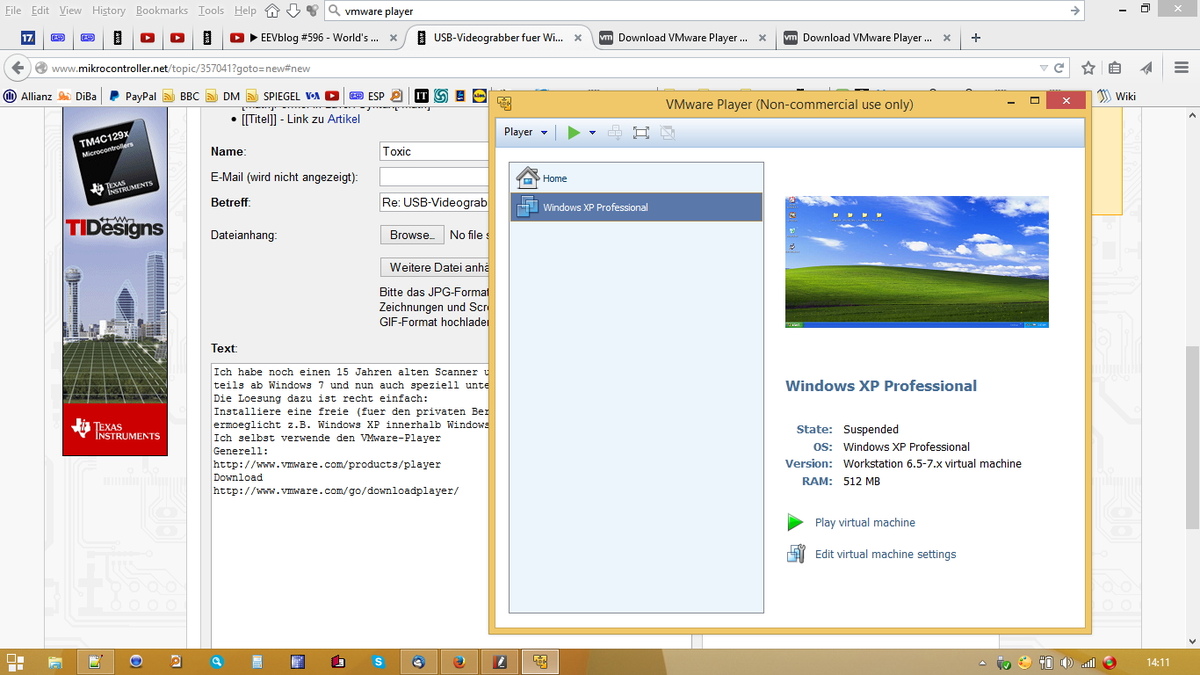Image resolution: width=1200 pixels, height=675 pixels.
Task: Click the search go arrow in search box
Action: pos(1074,11)
